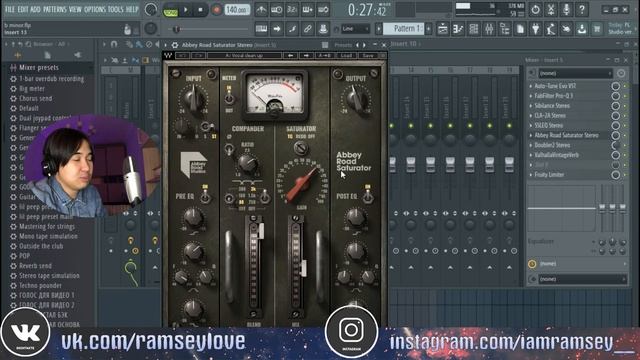Toggle wait for input icon
Screen dimensions: 640x360
pos(277,10)
